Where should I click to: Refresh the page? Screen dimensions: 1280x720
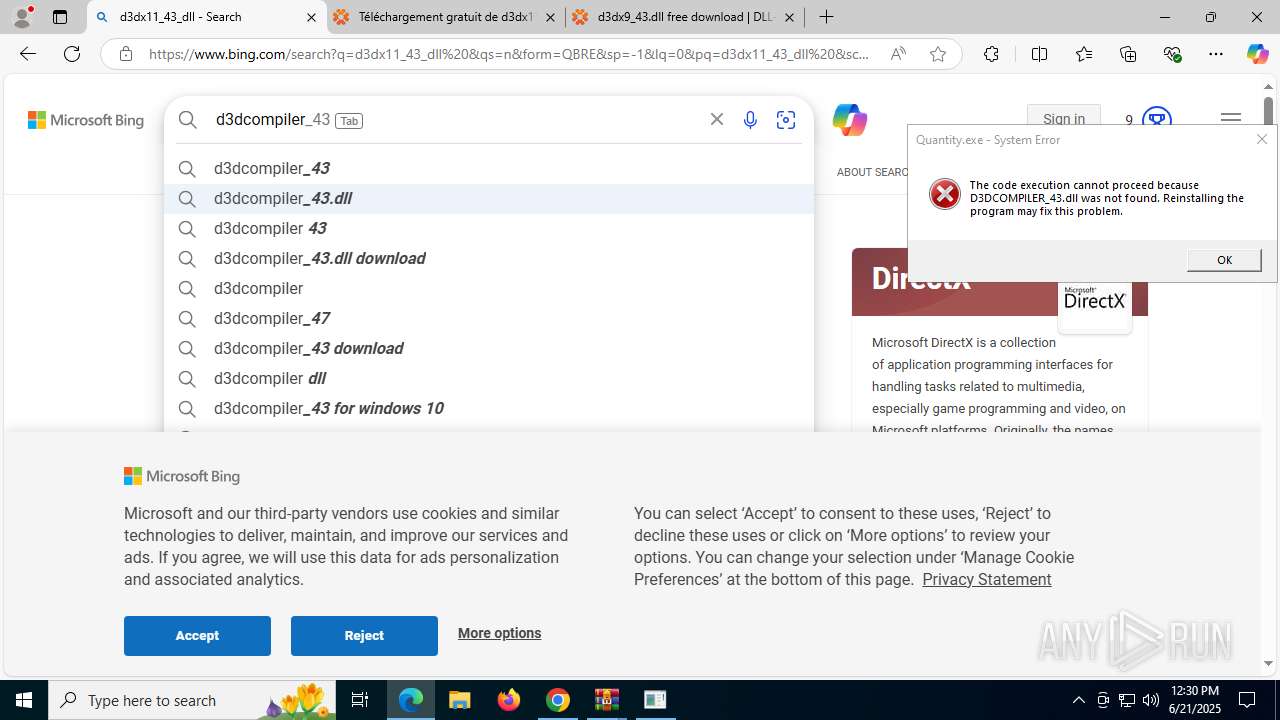tap(72, 54)
